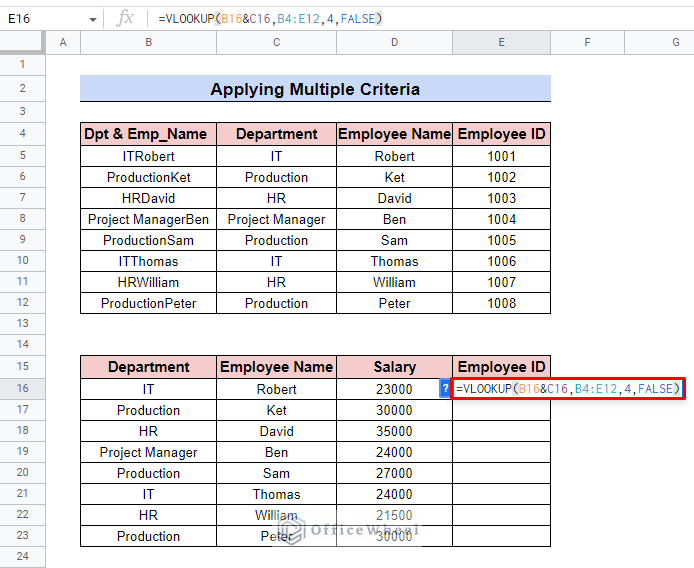Click the salary cell 21500
Screen dimensions: 694x568
tap(394, 515)
